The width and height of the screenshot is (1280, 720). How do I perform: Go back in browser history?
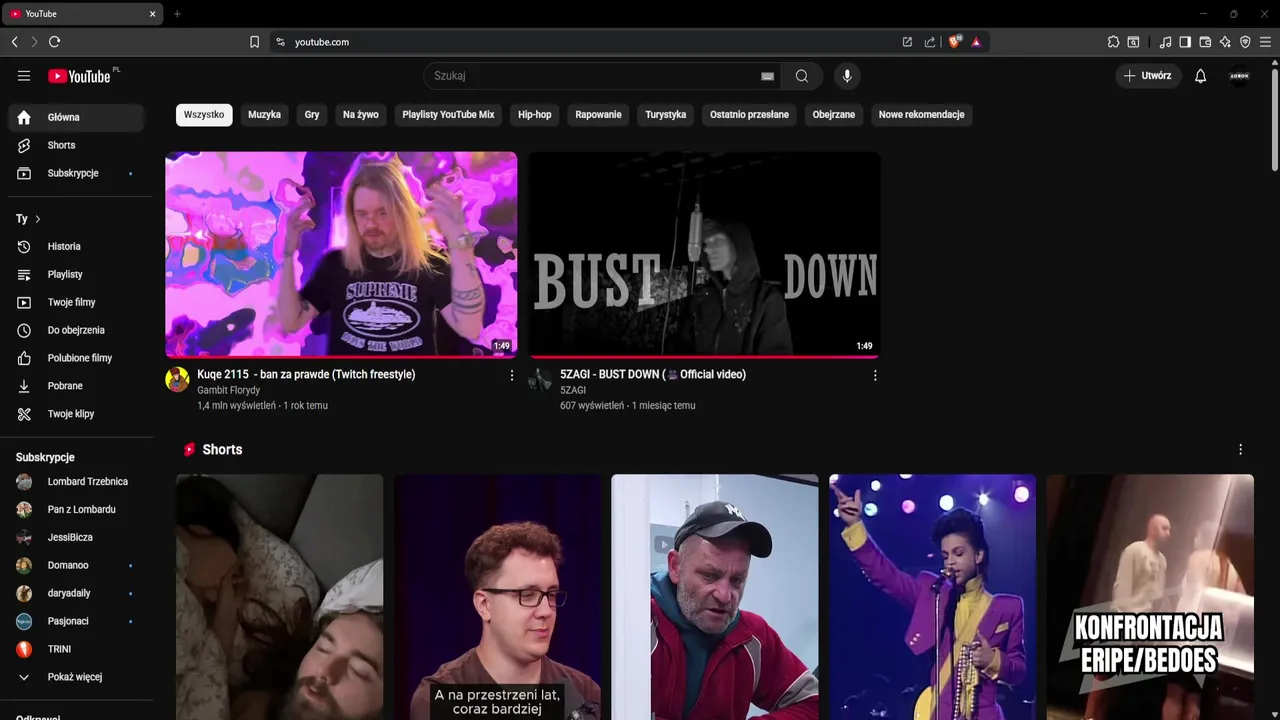pyautogui.click(x=14, y=42)
